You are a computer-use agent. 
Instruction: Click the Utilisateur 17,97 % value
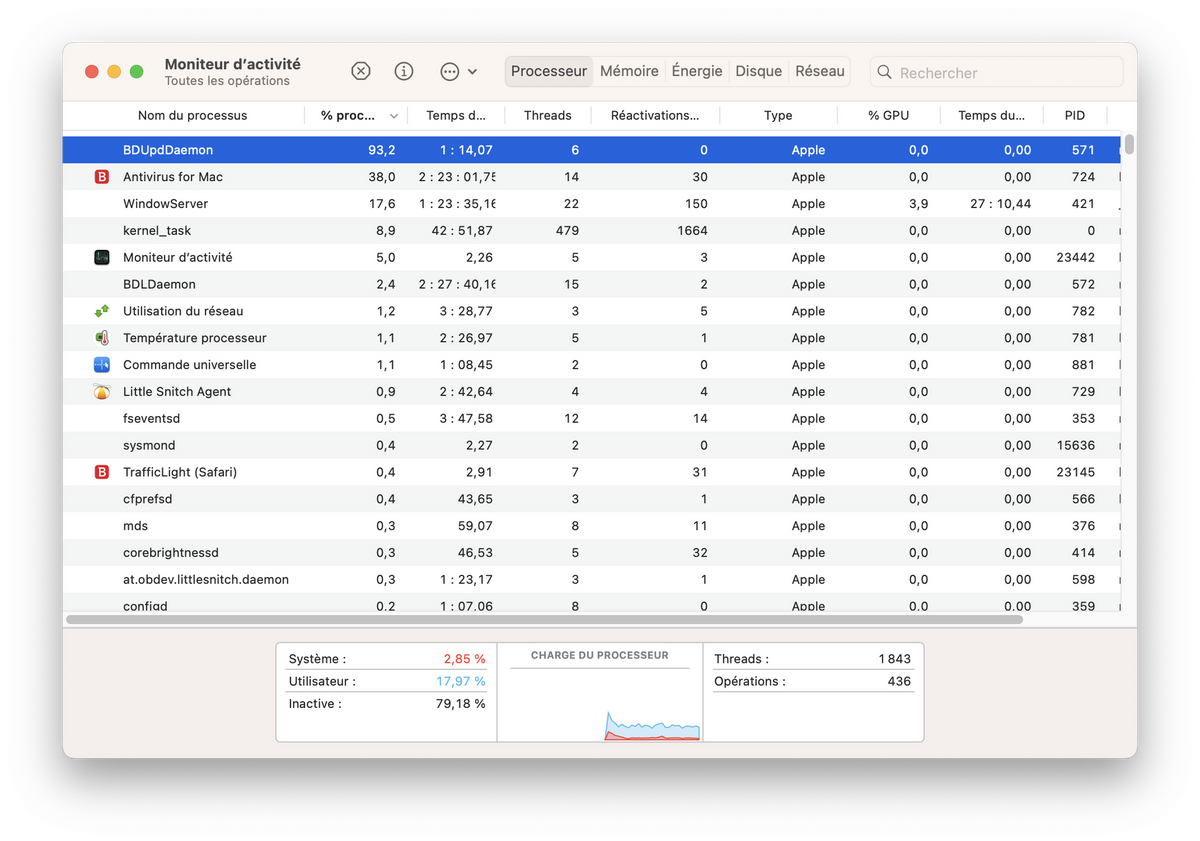pyautogui.click(x=460, y=681)
